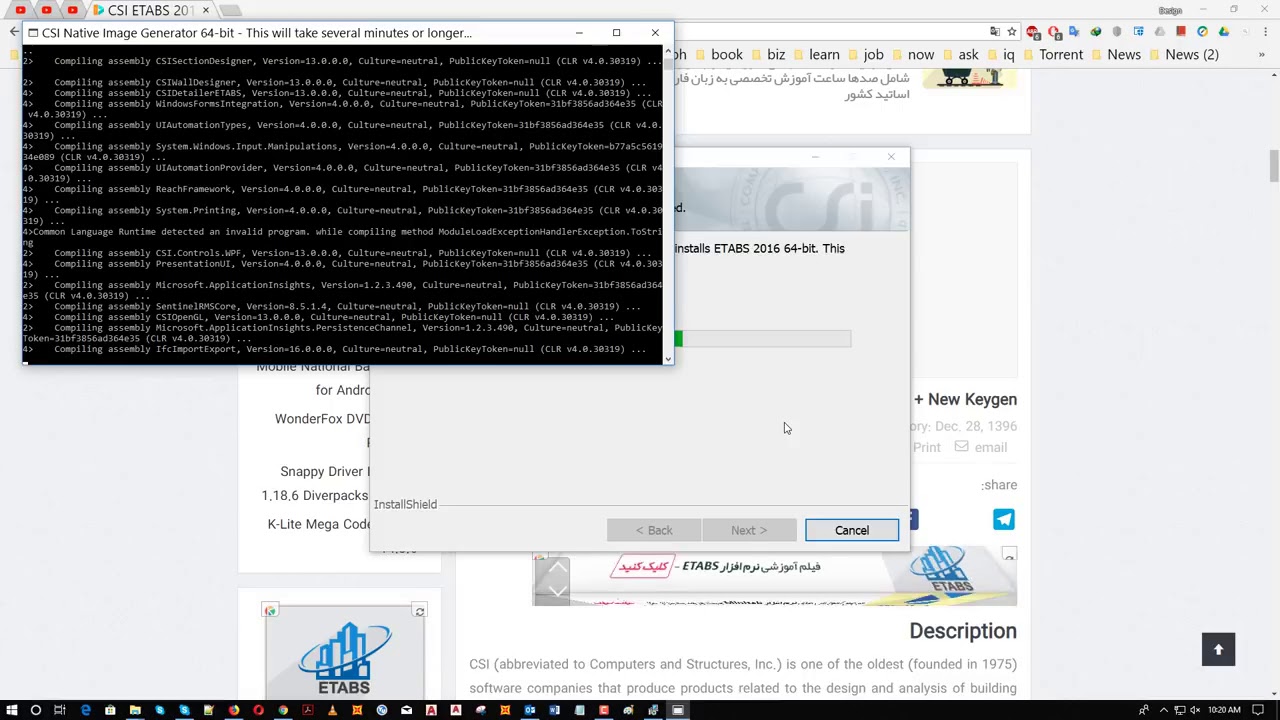Click the translate page icon in the address bar
Image resolution: width=1280 pixels, height=720 pixels.
(x=994, y=32)
